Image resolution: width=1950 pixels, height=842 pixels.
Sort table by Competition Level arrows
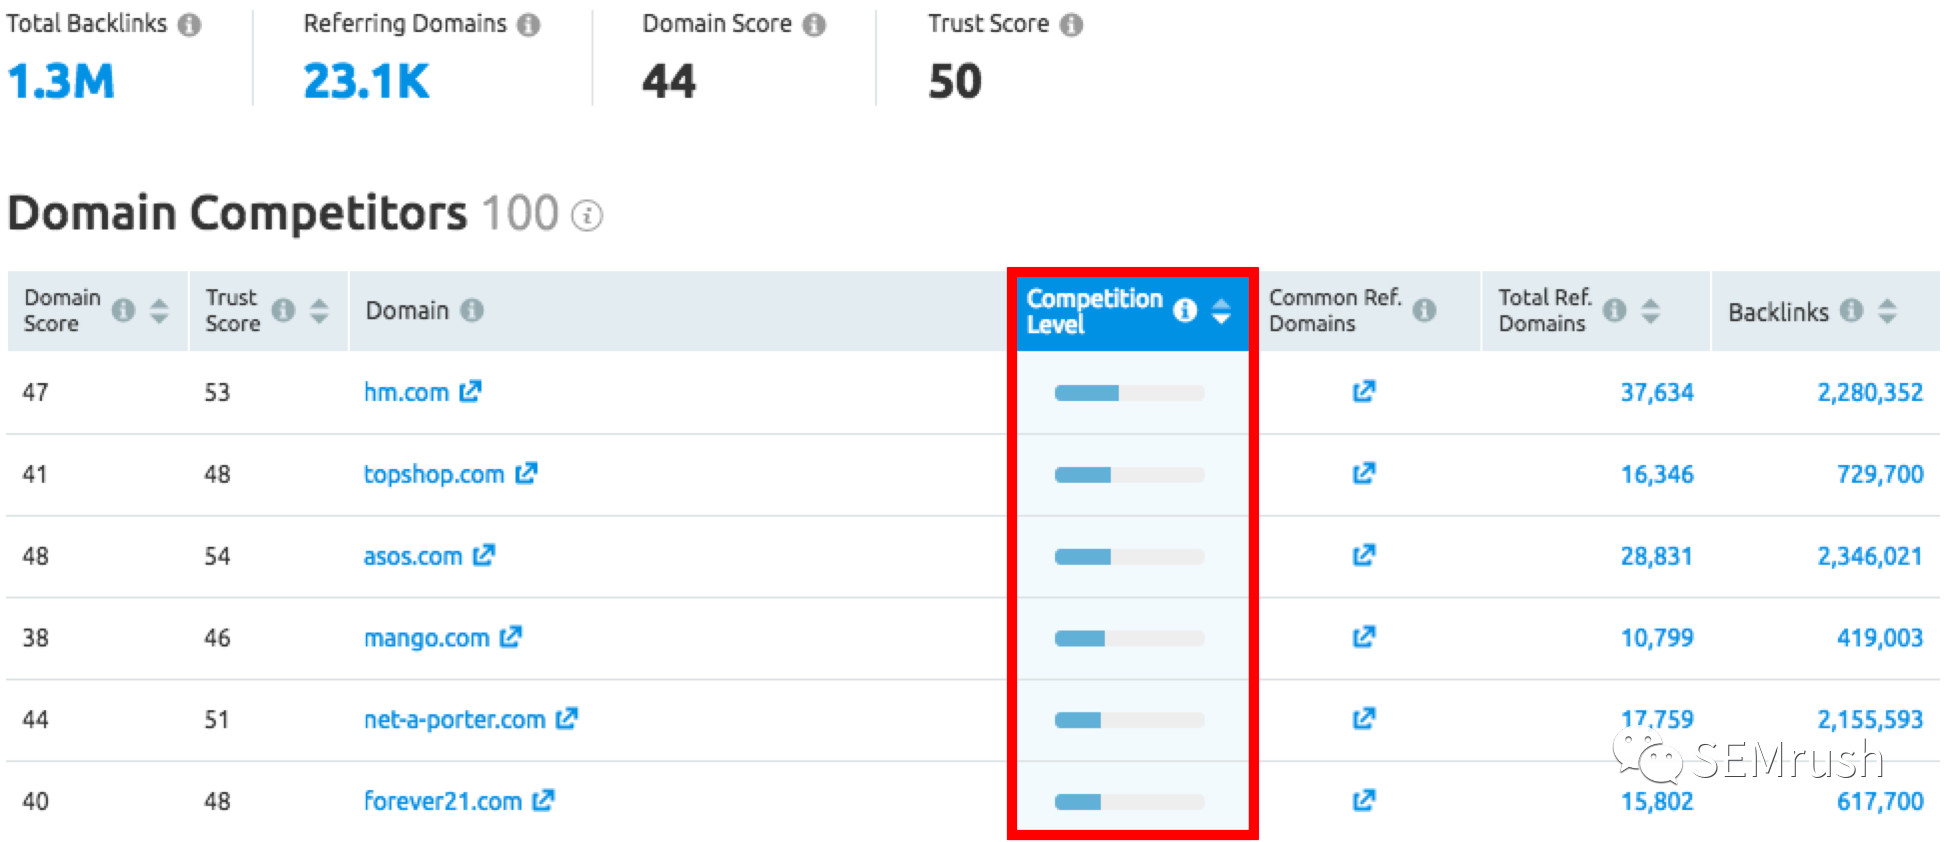pyautogui.click(x=1221, y=311)
